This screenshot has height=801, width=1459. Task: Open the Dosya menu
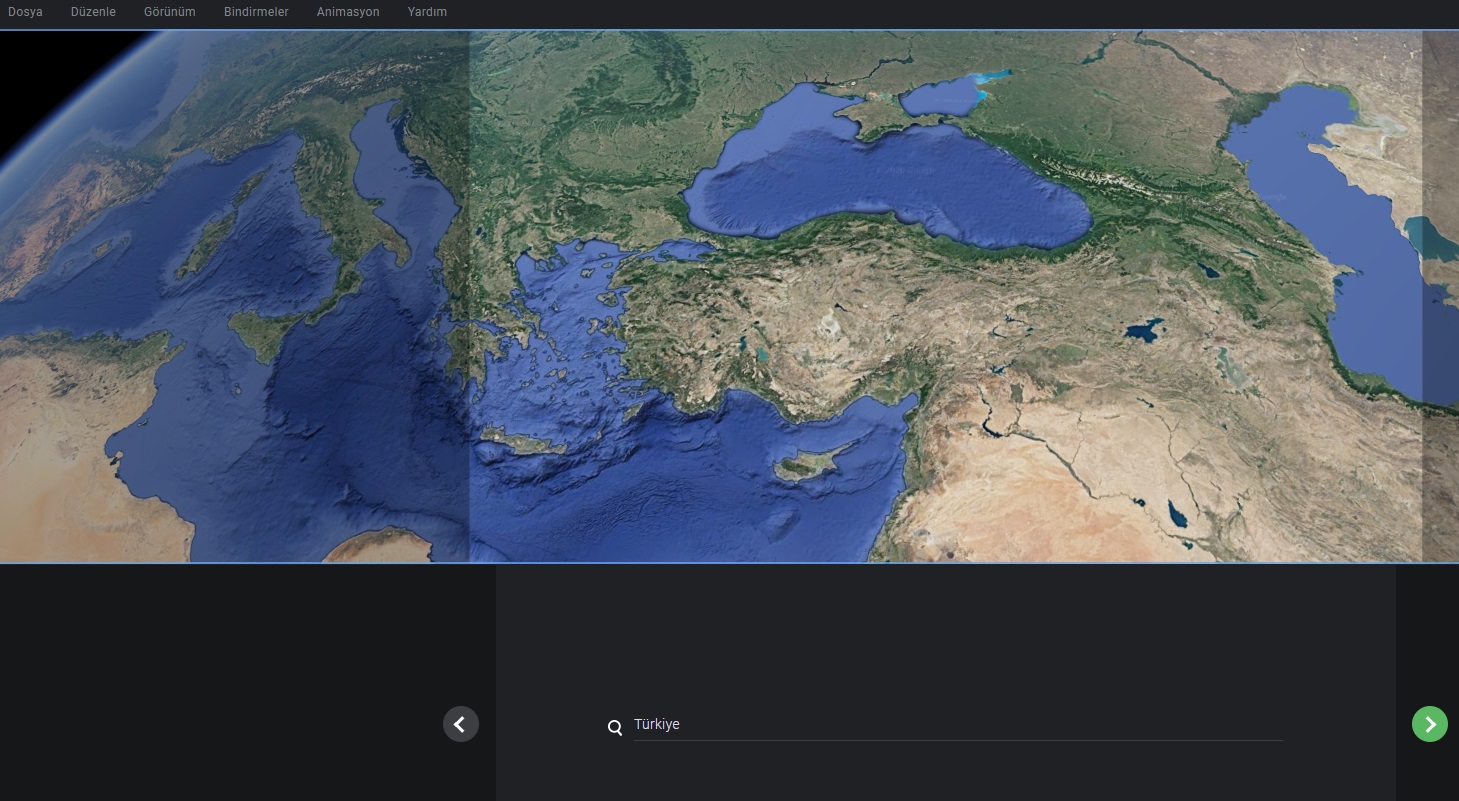coord(24,12)
